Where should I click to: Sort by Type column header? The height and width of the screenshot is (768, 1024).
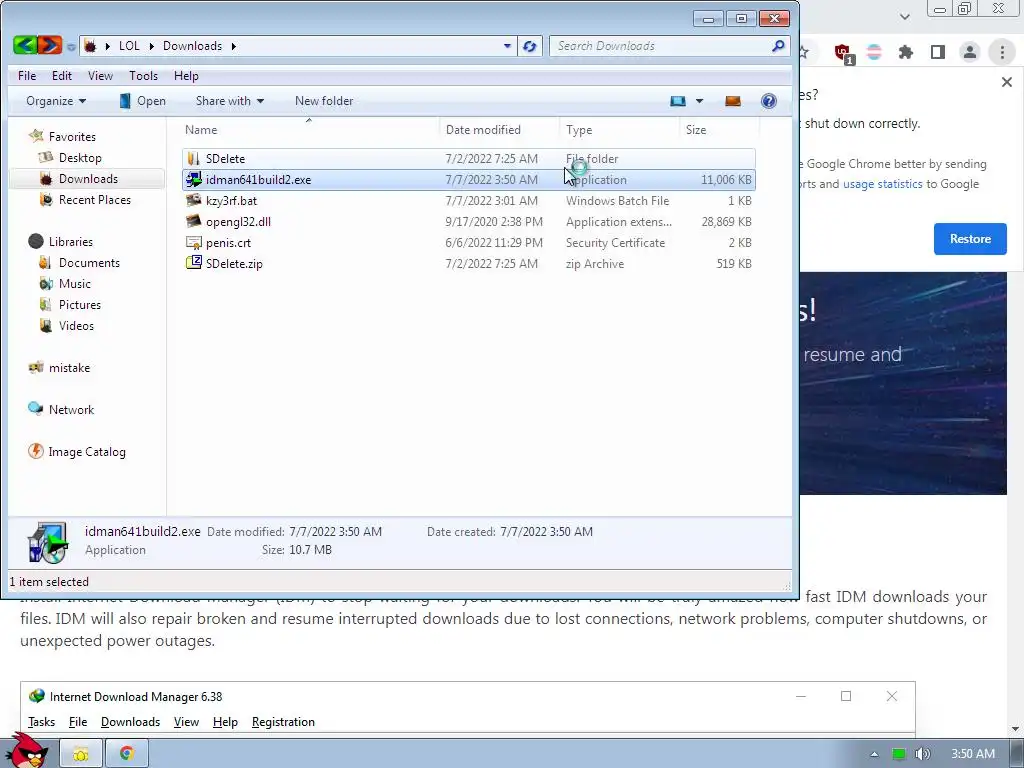tap(579, 129)
